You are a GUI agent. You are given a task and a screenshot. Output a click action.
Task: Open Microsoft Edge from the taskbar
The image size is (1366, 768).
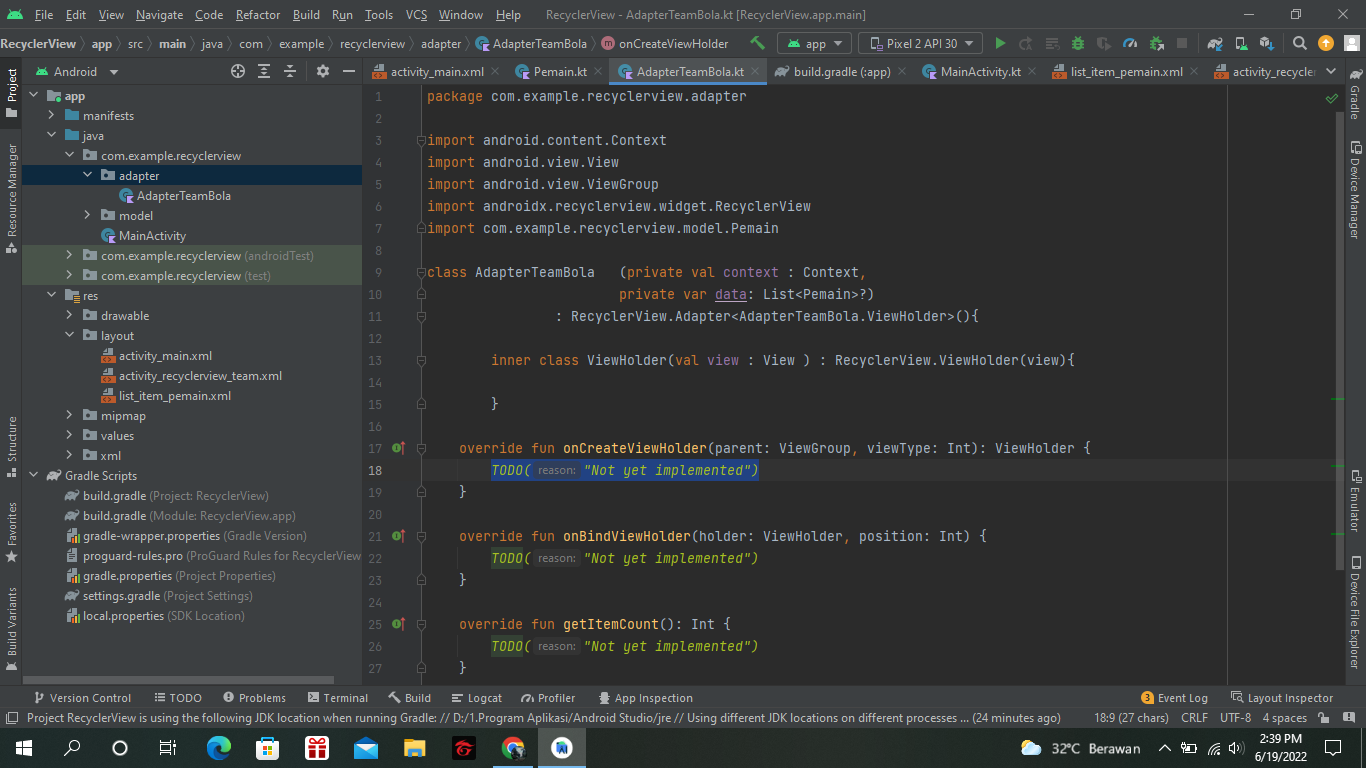point(218,747)
